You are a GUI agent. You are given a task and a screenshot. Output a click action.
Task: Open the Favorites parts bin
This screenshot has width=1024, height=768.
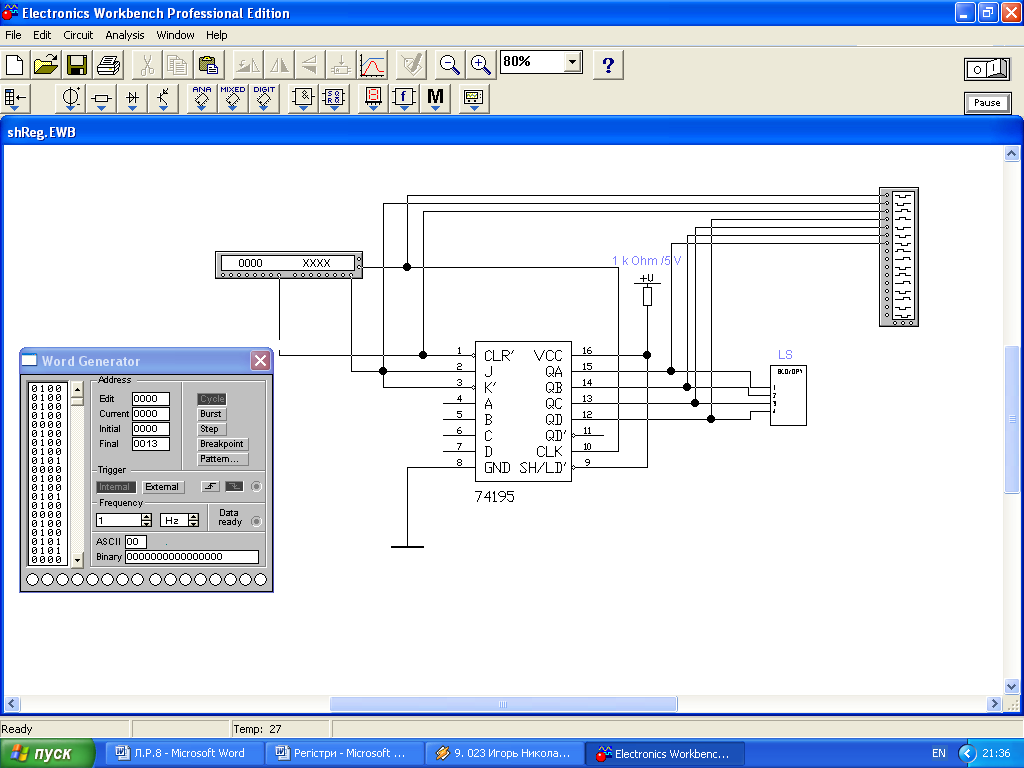point(15,98)
